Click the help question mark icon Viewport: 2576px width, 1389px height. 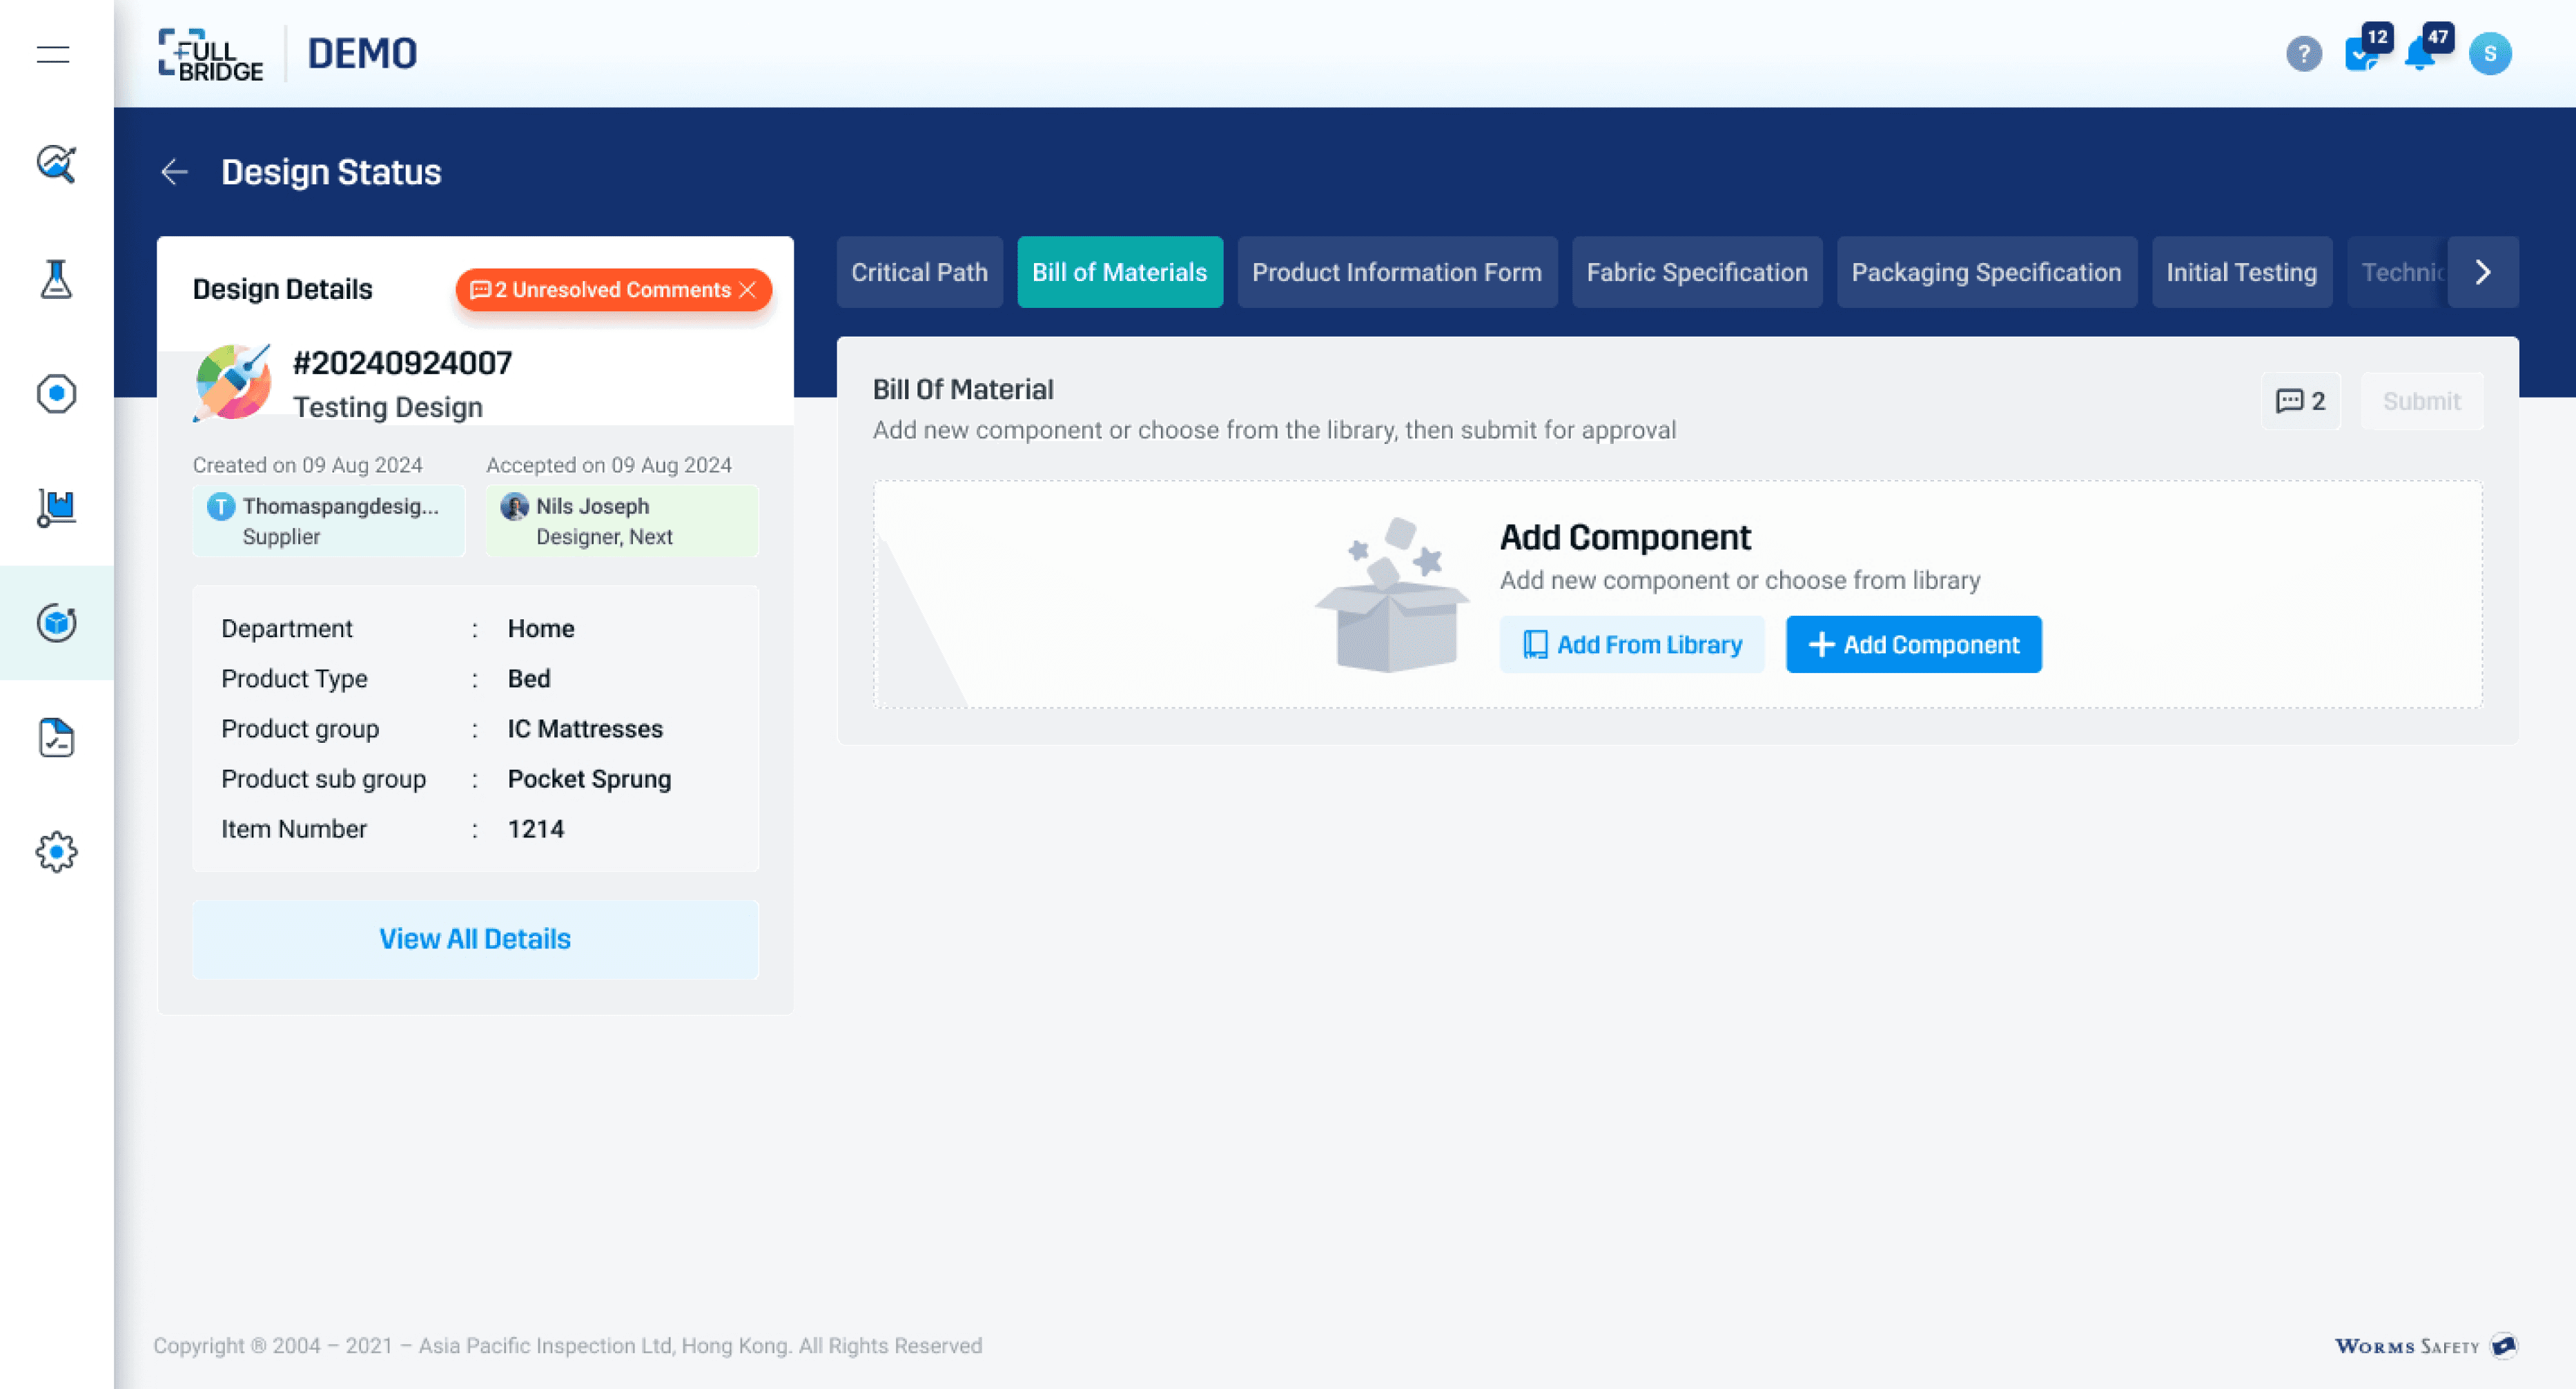pos(2303,54)
